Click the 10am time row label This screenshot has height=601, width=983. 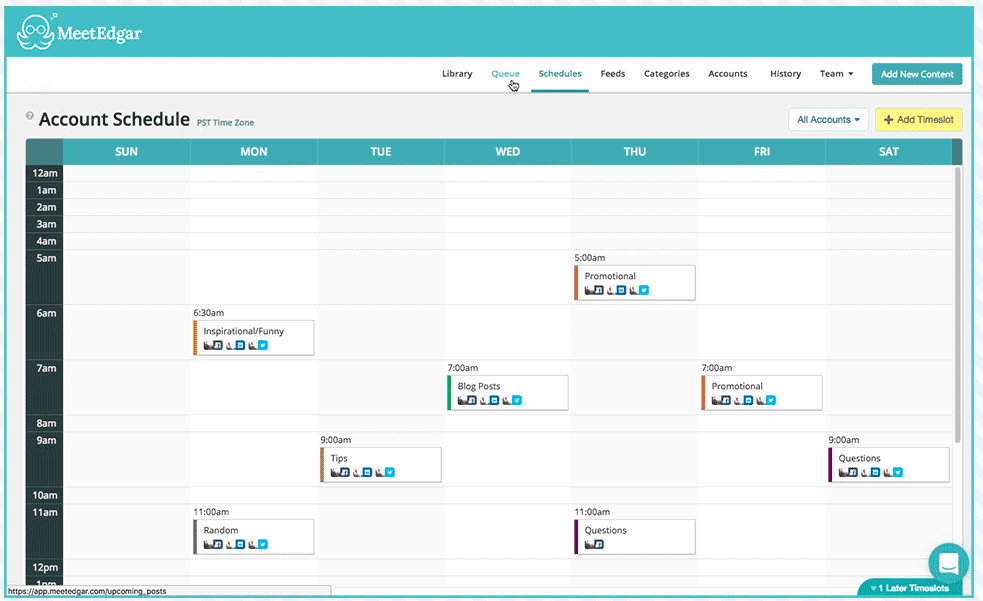coord(45,495)
